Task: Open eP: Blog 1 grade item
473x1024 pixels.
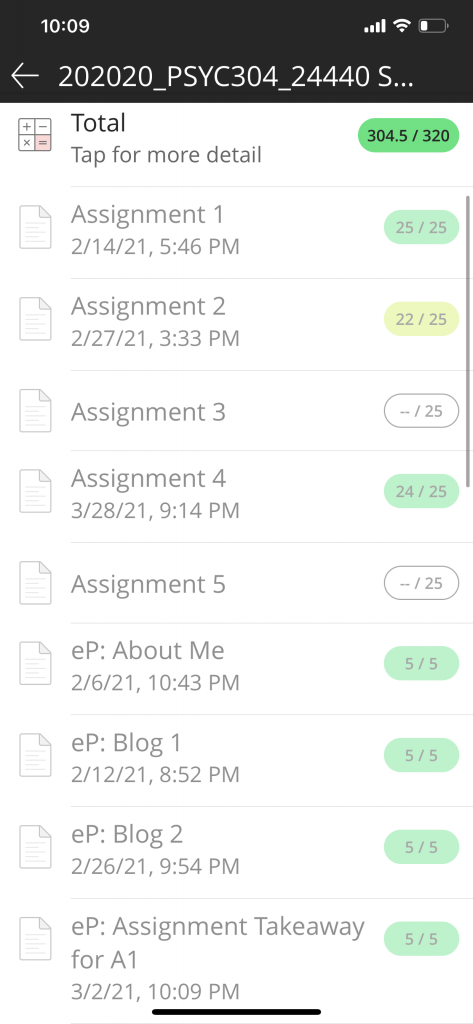Action: pyautogui.click(x=236, y=761)
